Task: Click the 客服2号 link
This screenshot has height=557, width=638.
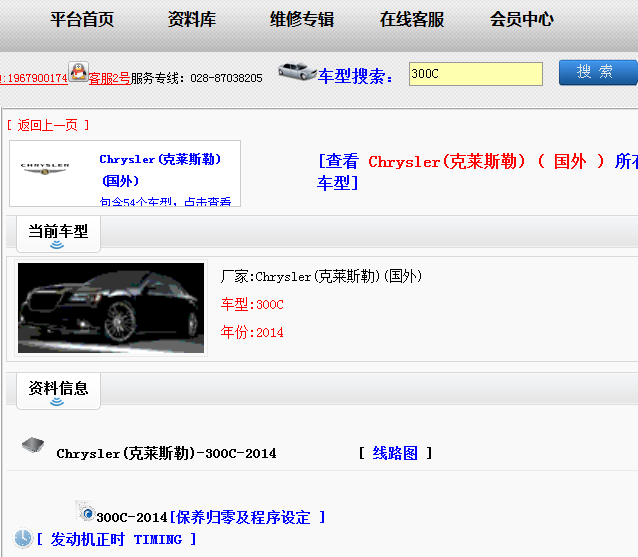Action: coord(109,78)
